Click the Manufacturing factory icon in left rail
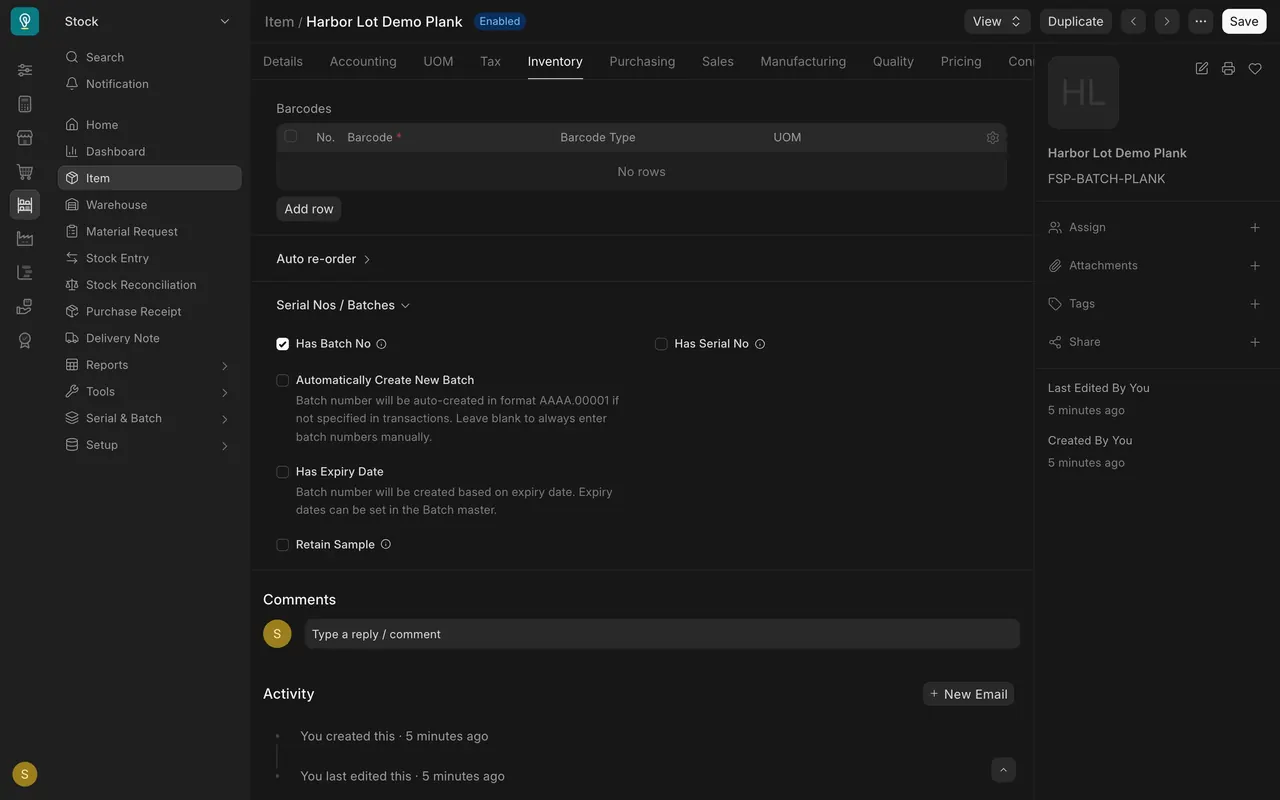 (x=25, y=238)
